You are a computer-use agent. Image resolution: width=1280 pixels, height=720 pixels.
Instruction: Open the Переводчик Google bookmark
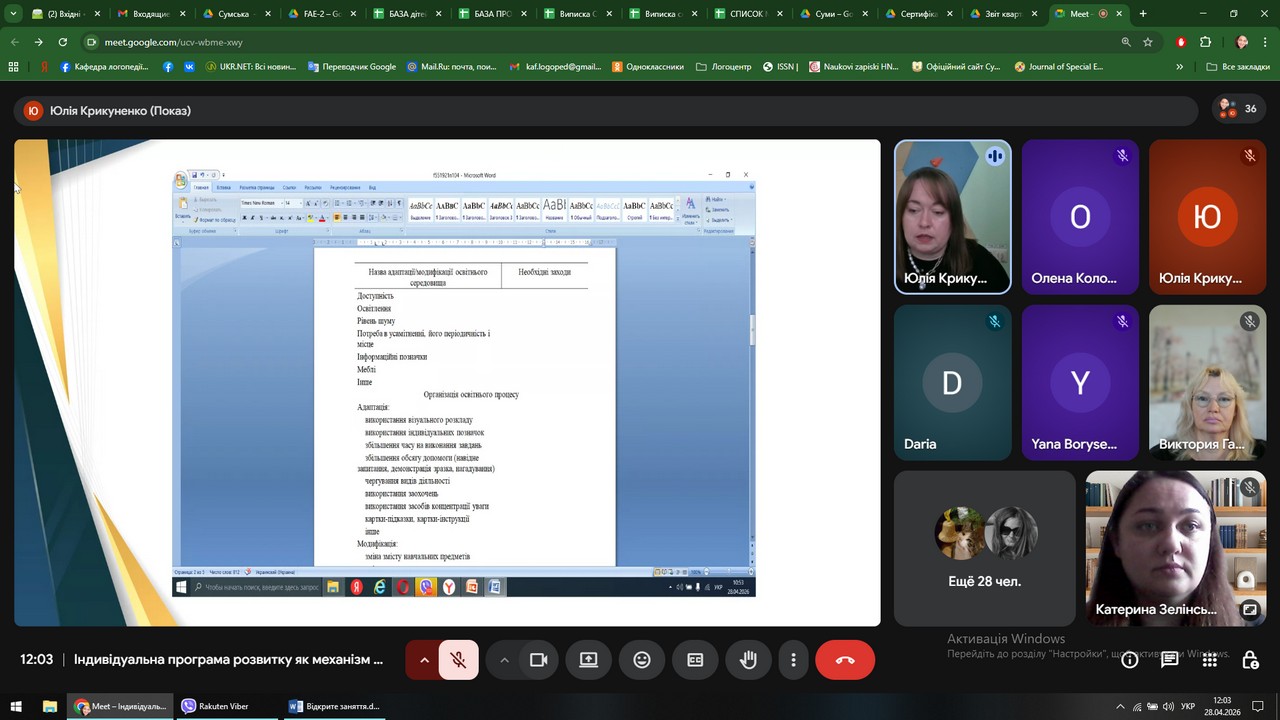[x=350, y=67]
